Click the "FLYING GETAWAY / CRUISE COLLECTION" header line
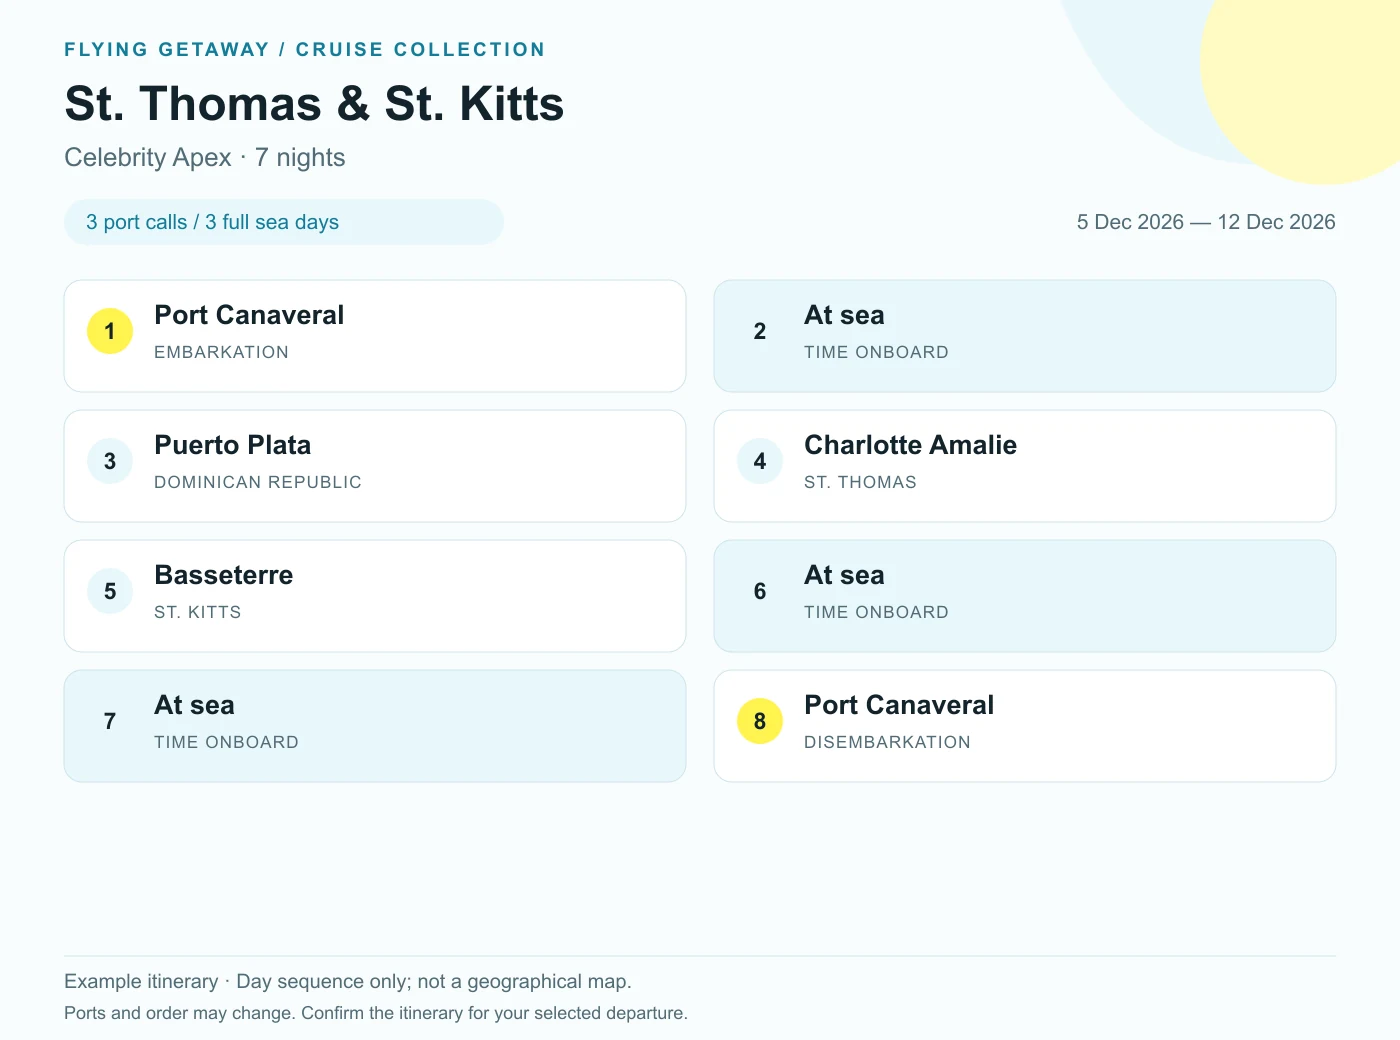The width and height of the screenshot is (1400, 1040). point(305,49)
